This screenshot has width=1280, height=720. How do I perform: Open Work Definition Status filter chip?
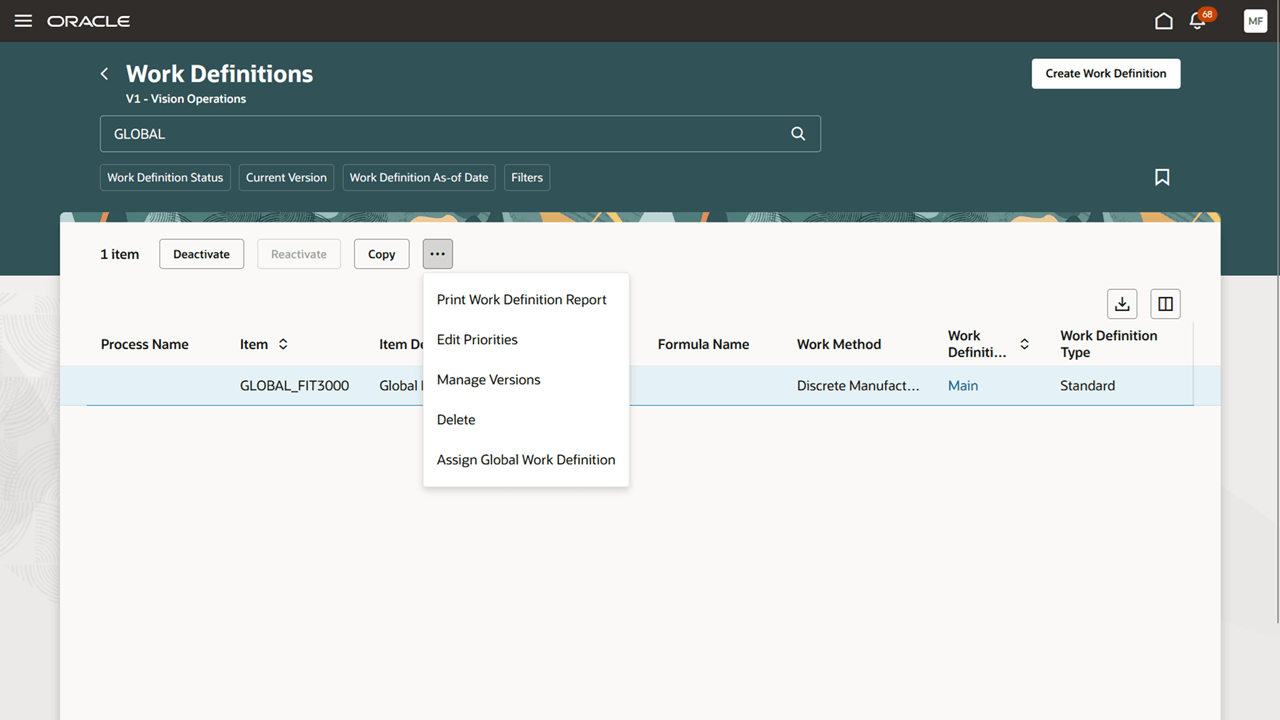click(165, 178)
